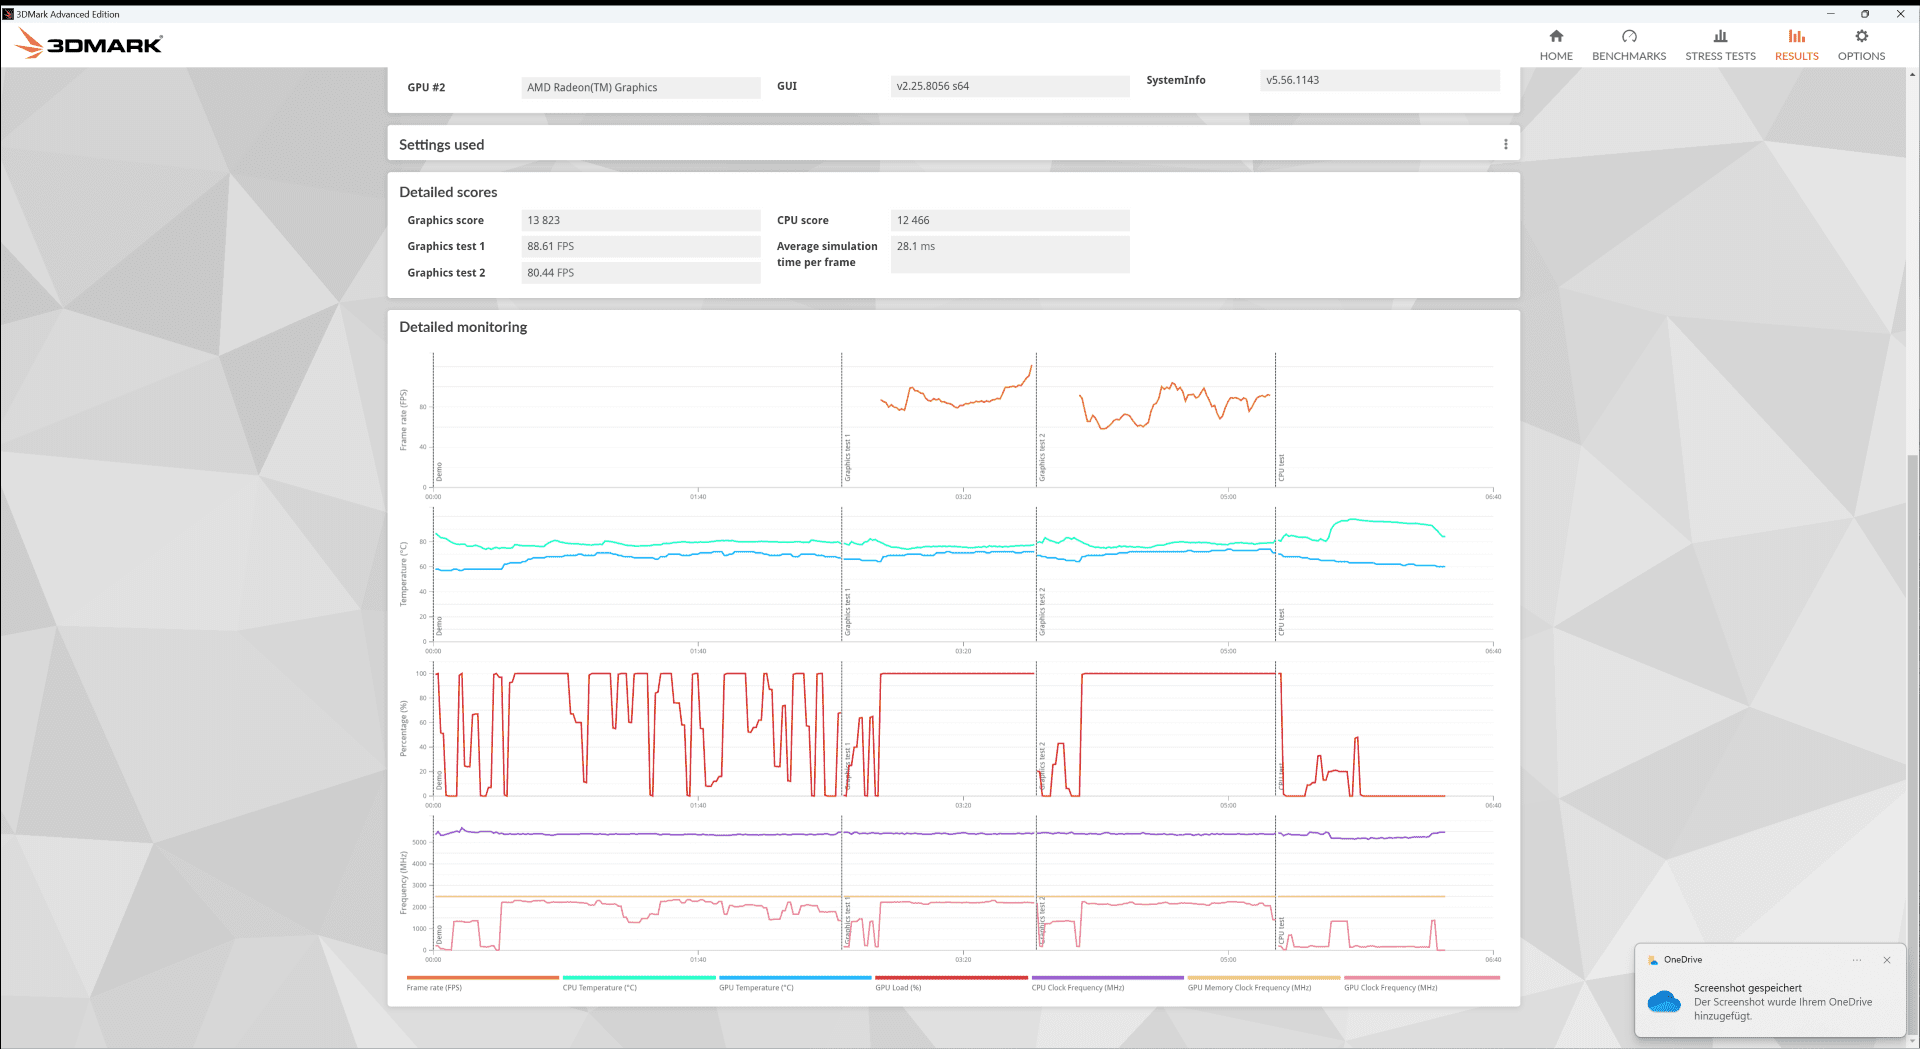Open the STRESS TESTS section
Image resolution: width=1920 pixels, height=1049 pixels.
[x=1720, y=46]
